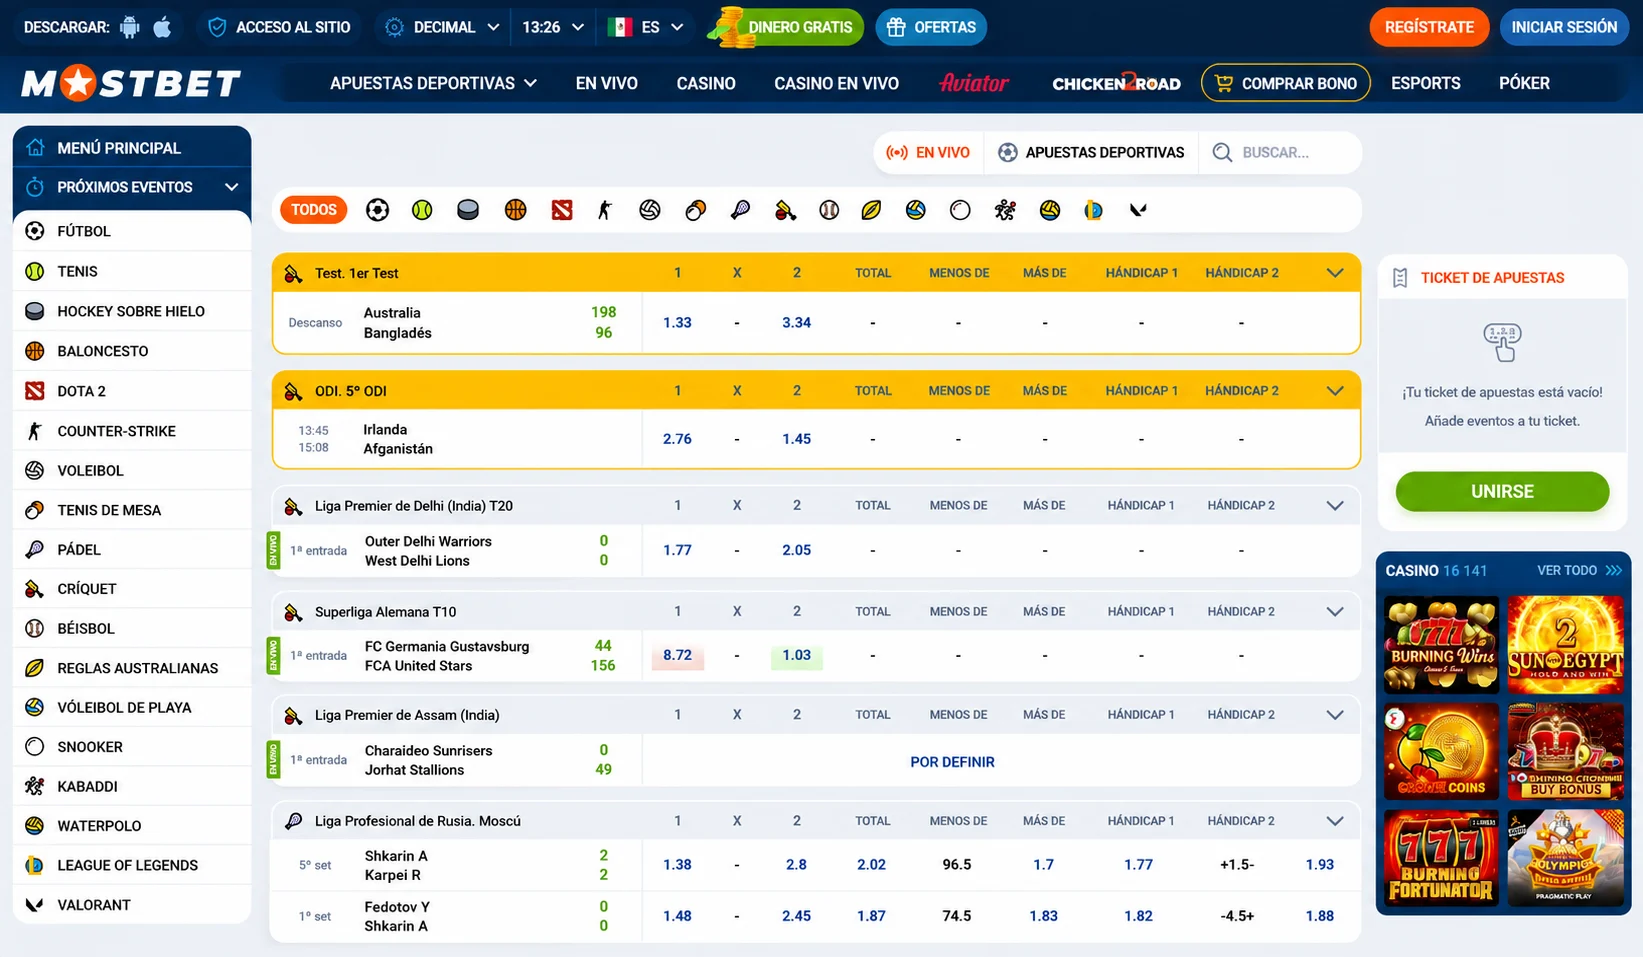The width and height of the screenshot is (1643, 957).
Task: Select the TODOS filter pill
Action: (x=314, y=210)
